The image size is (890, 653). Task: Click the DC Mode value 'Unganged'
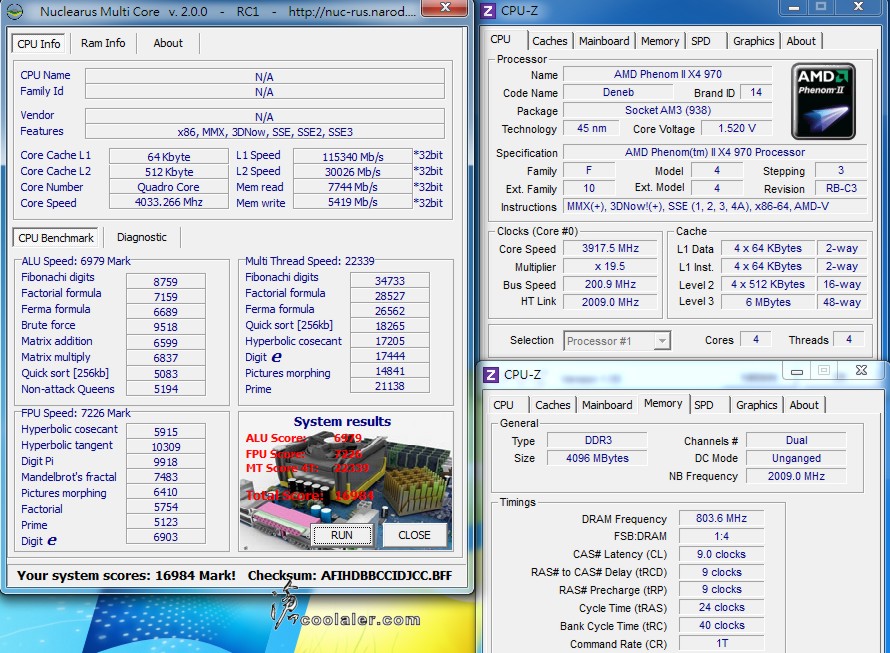796,458
